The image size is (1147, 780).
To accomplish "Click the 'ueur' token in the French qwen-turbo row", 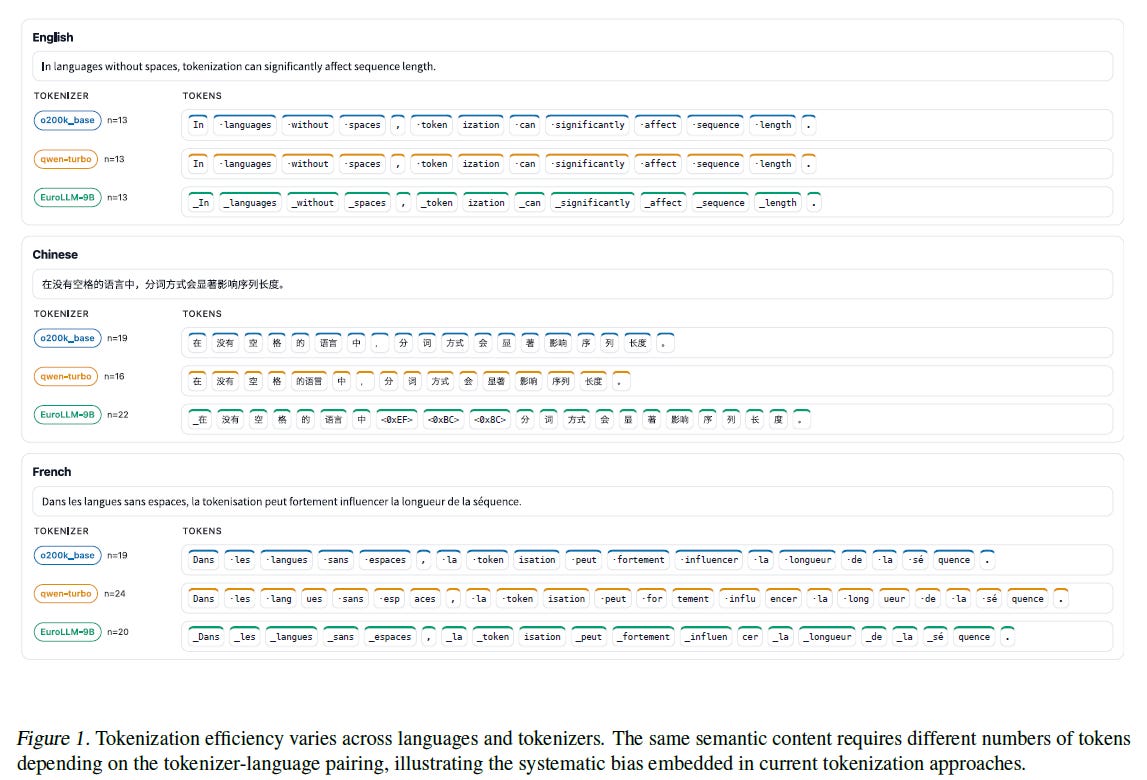I will click(x=894, y=599).
